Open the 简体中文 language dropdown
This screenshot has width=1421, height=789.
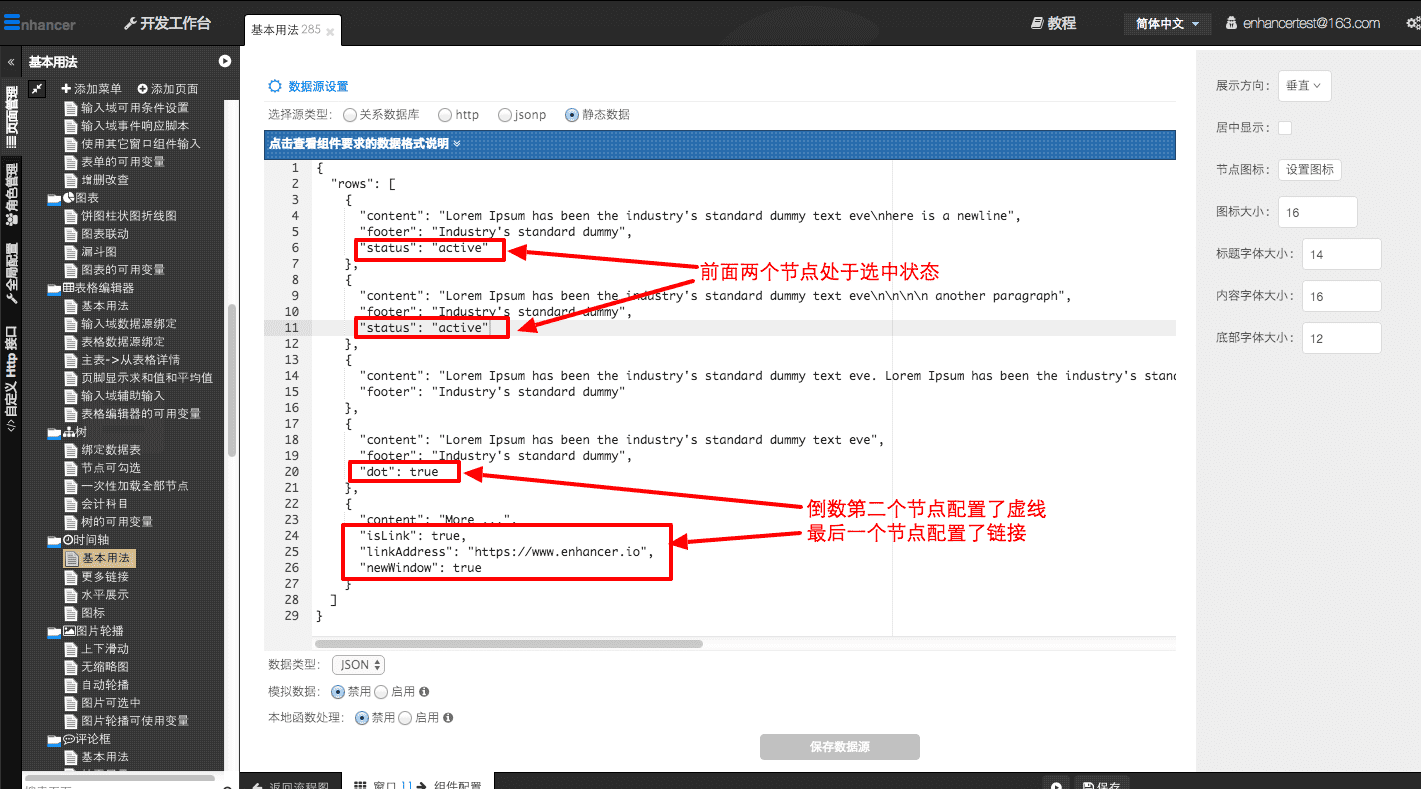point(1167,24)
